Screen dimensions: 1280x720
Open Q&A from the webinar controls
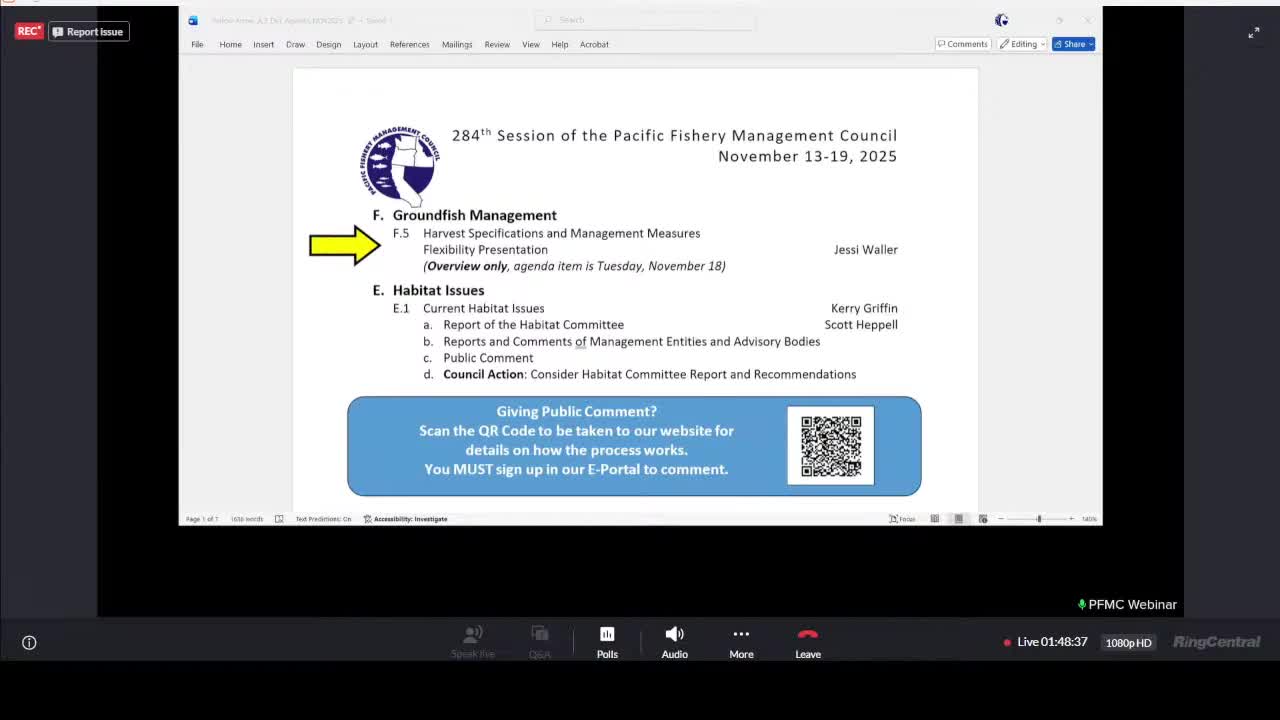point(540,642)
